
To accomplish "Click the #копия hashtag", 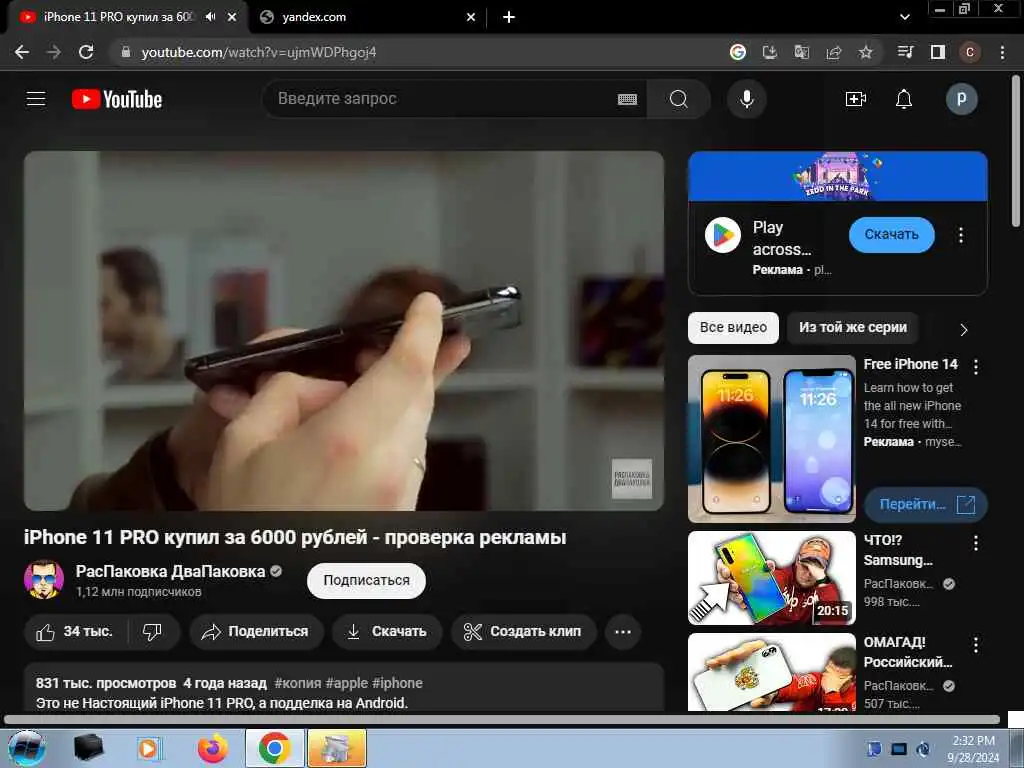I will pos(298,683).
